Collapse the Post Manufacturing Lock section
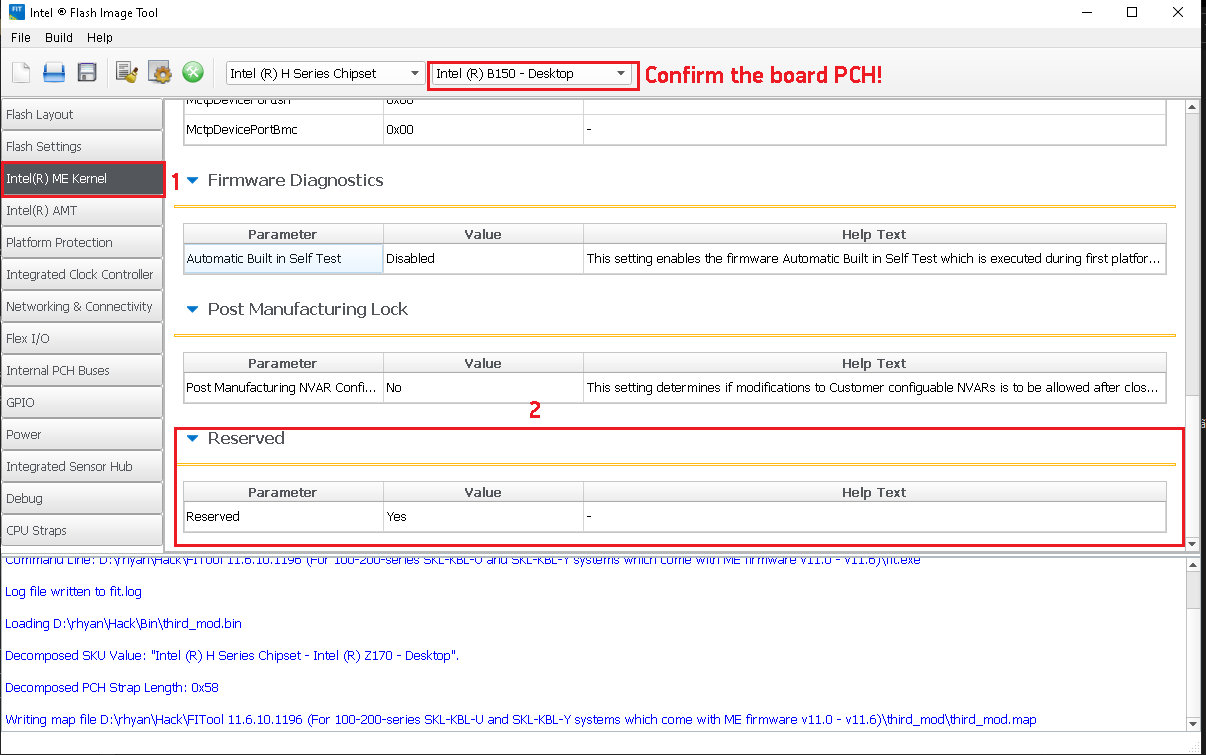The height and width of the screenshot is (755, 1206). point(192,310)
